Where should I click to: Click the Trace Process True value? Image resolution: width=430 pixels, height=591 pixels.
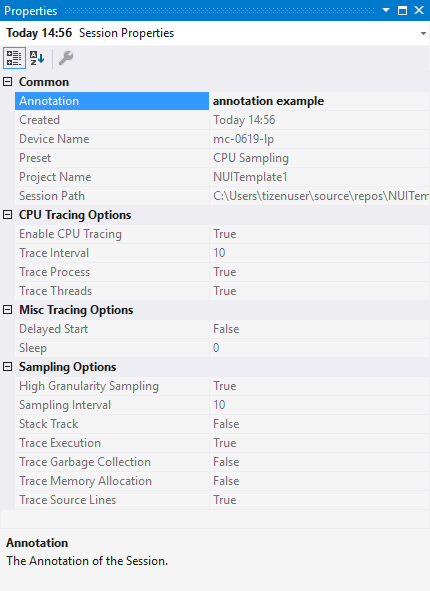(x=225, y=272)
